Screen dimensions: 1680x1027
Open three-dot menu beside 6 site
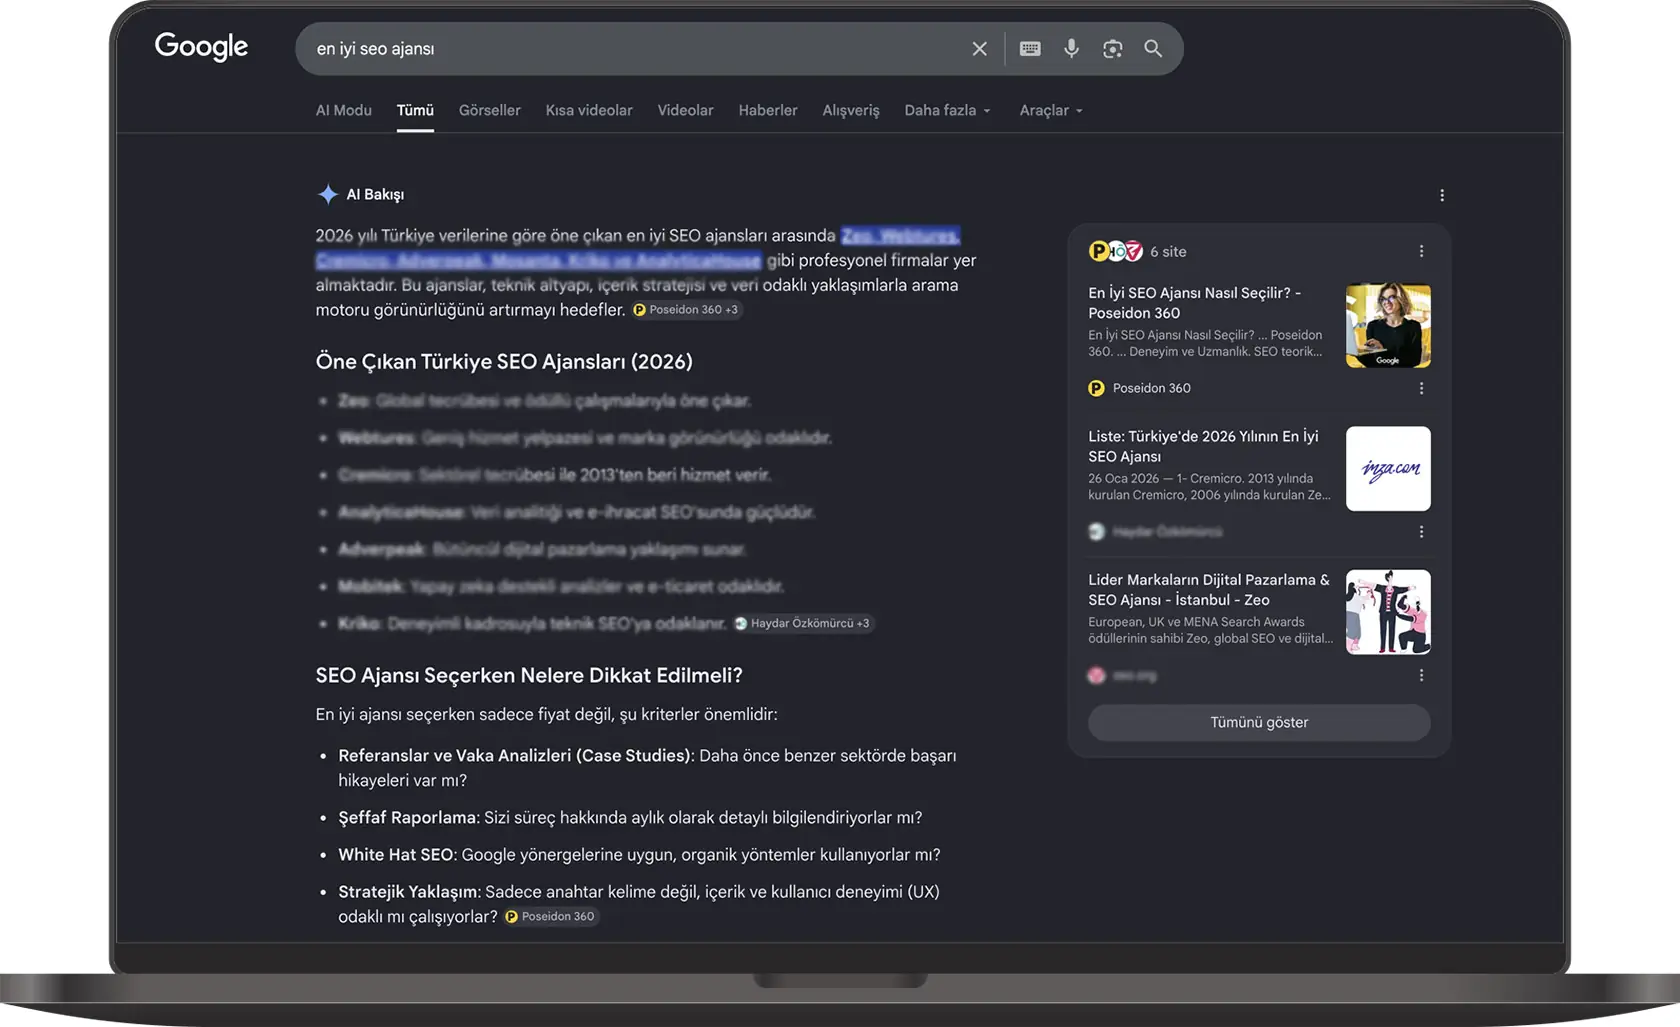pos(1421,251)
